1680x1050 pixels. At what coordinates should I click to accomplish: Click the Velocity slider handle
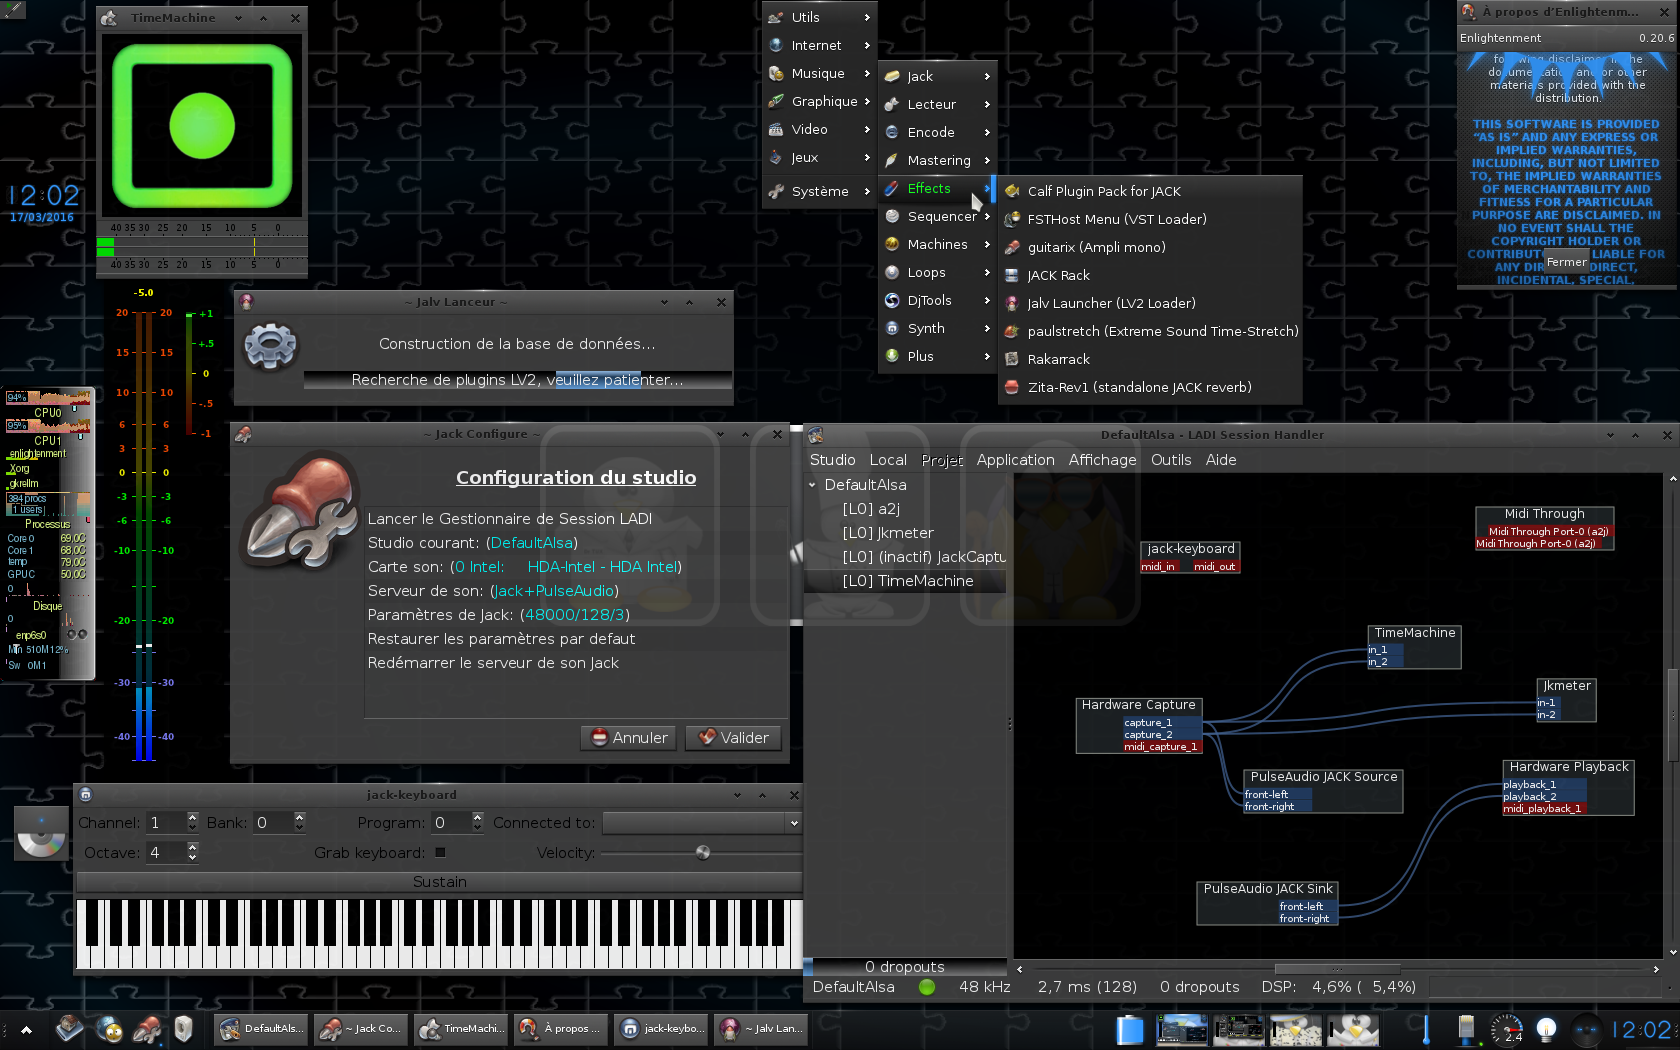(x=703, y=853)
